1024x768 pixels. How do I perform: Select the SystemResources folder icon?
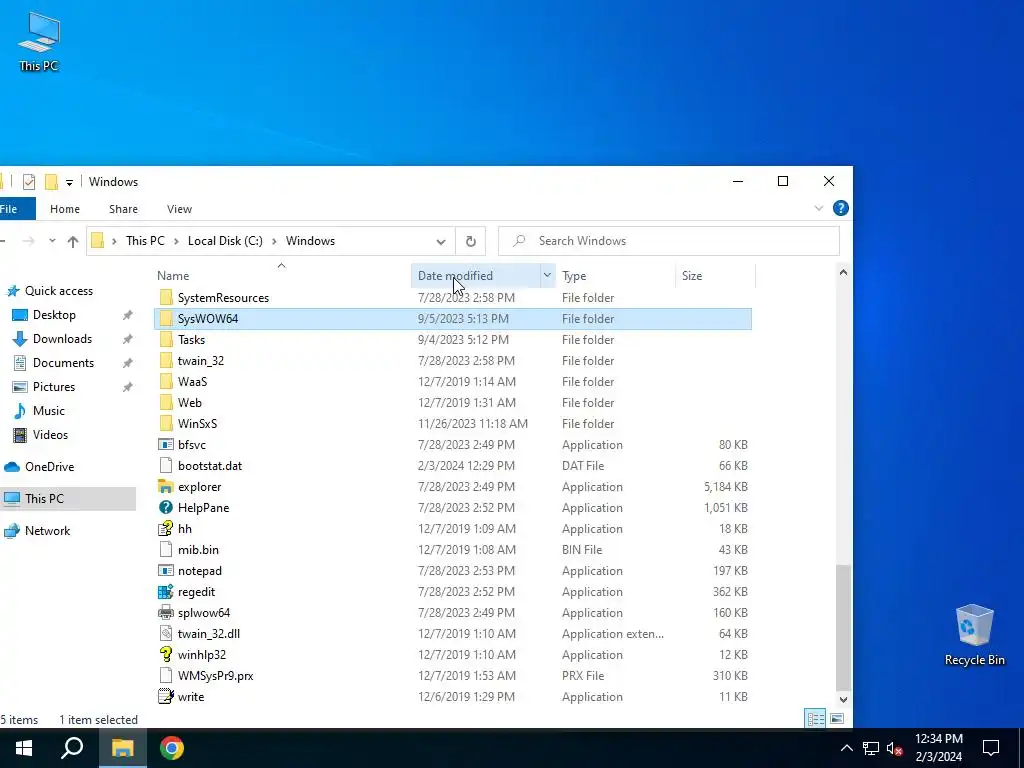pyautogui.click(x=166, y=298)
